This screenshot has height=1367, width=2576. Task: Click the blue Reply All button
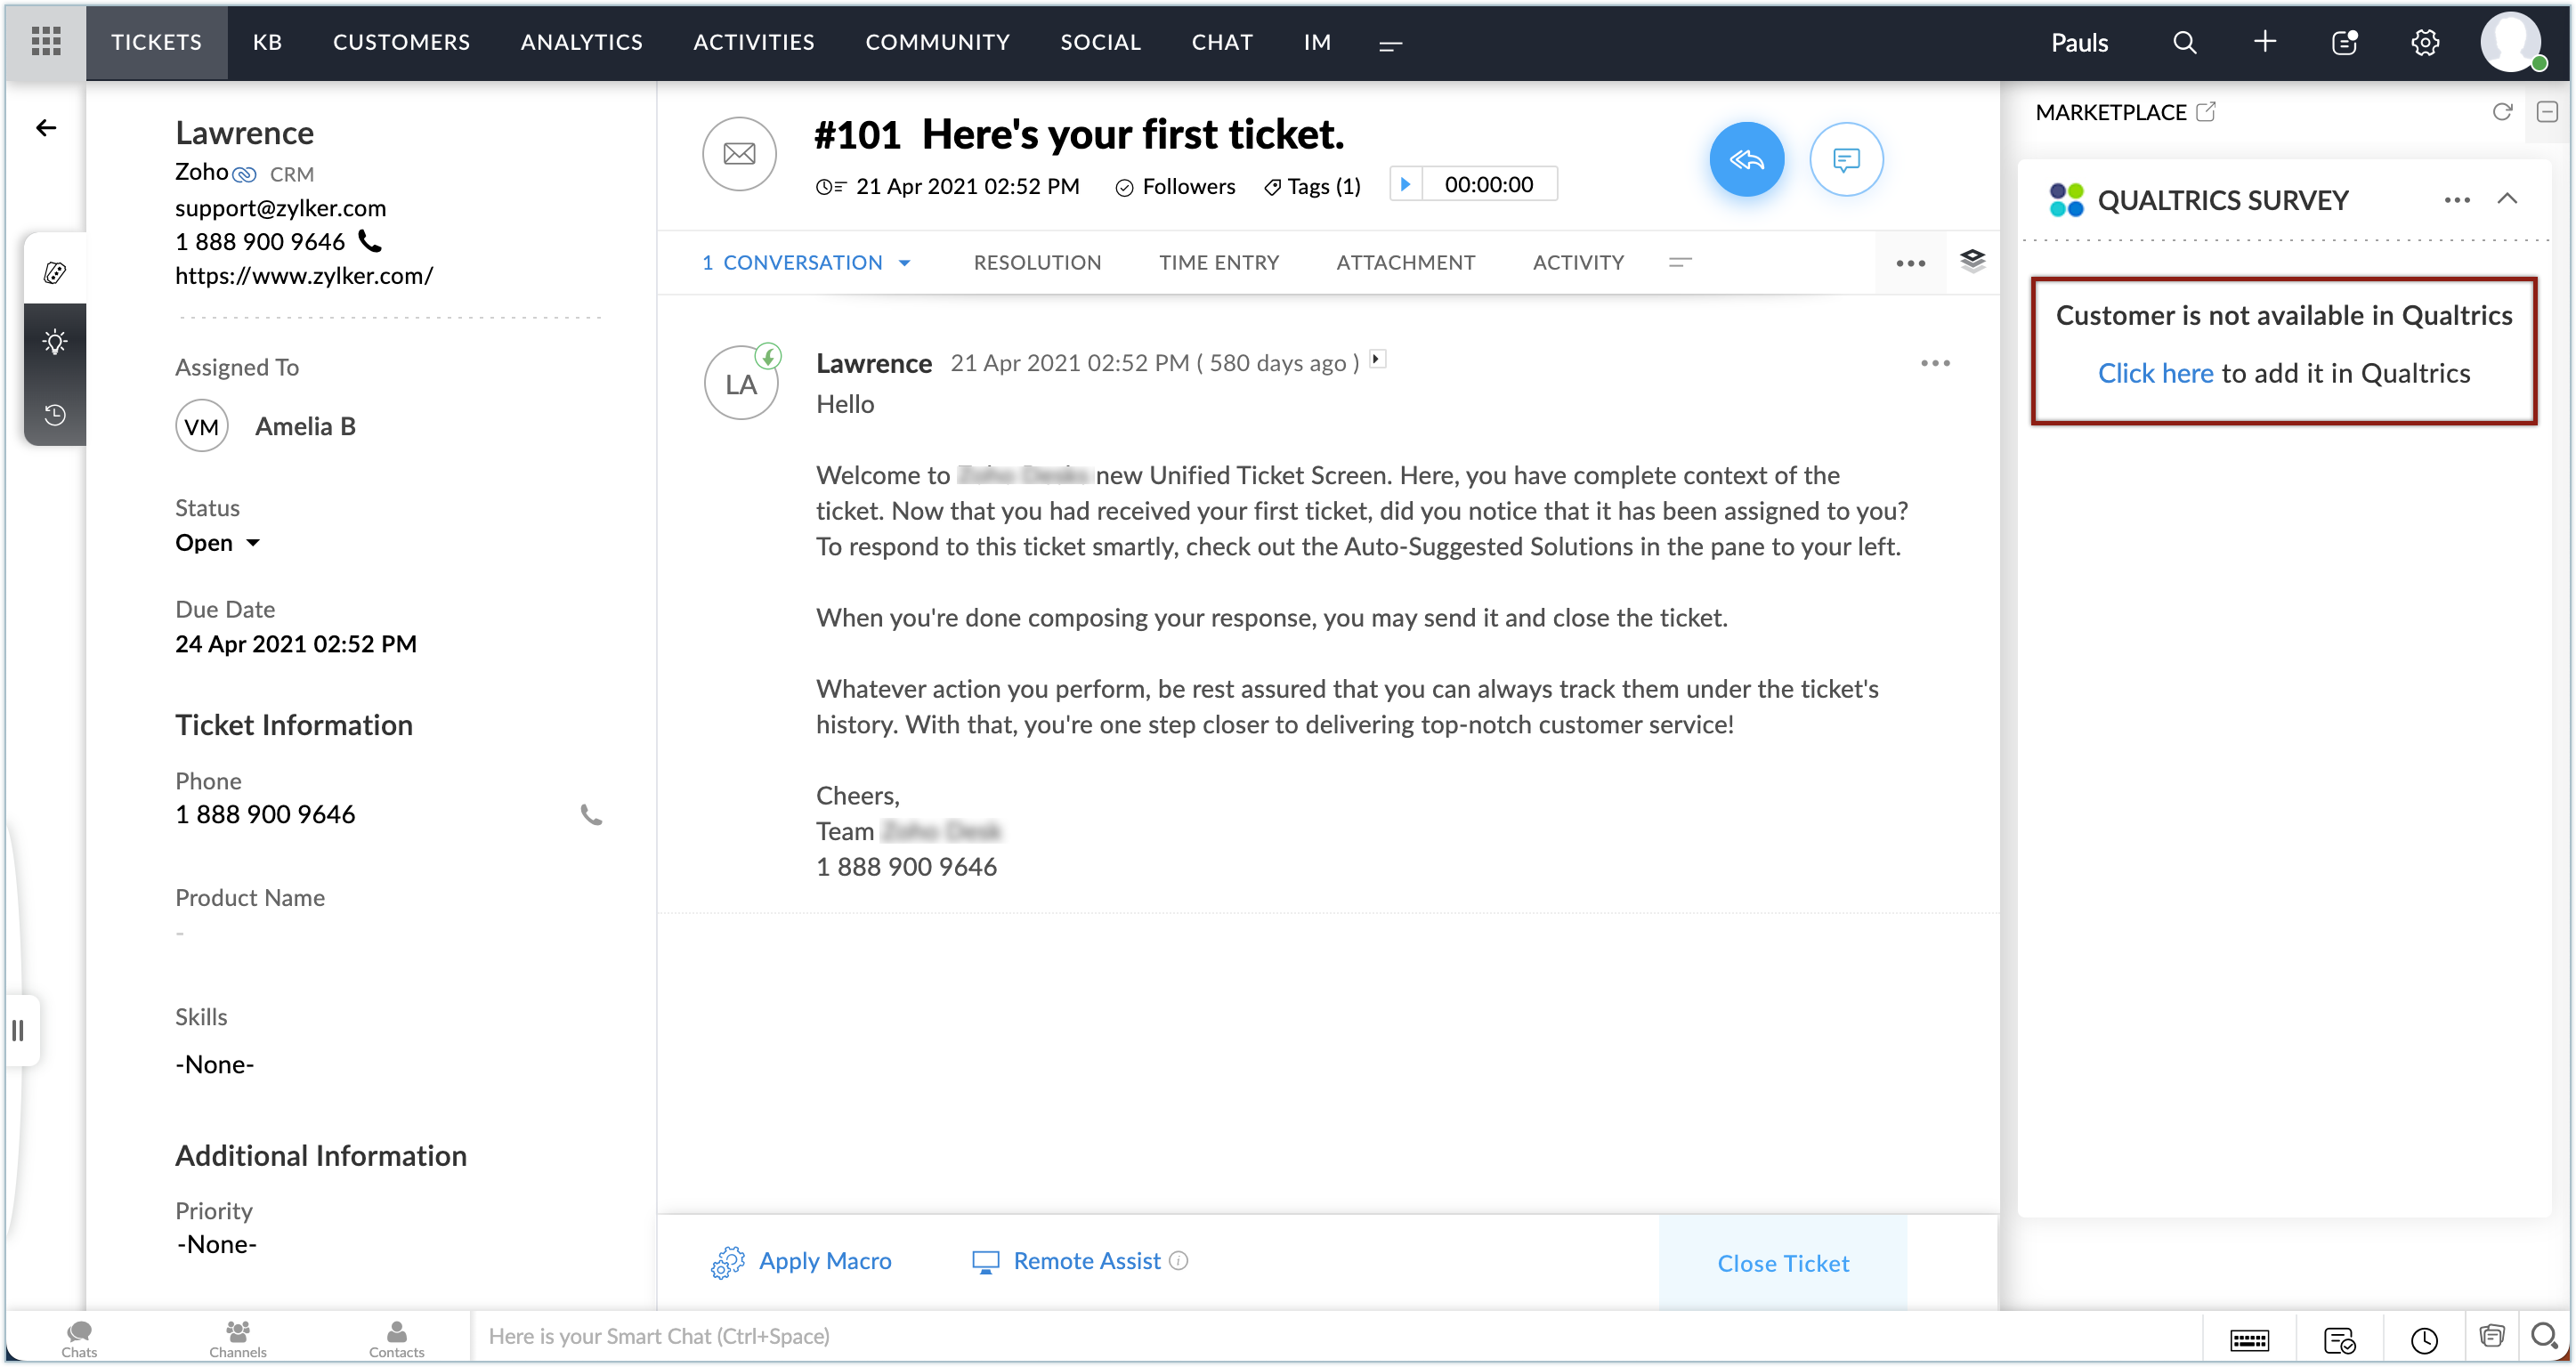tap(1746, 159)
